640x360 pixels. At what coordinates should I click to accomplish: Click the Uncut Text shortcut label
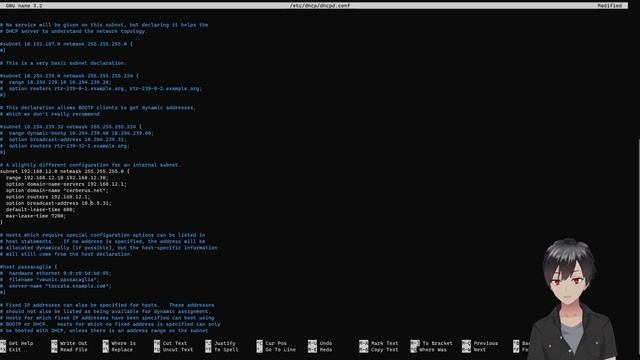tap(178, 350)
